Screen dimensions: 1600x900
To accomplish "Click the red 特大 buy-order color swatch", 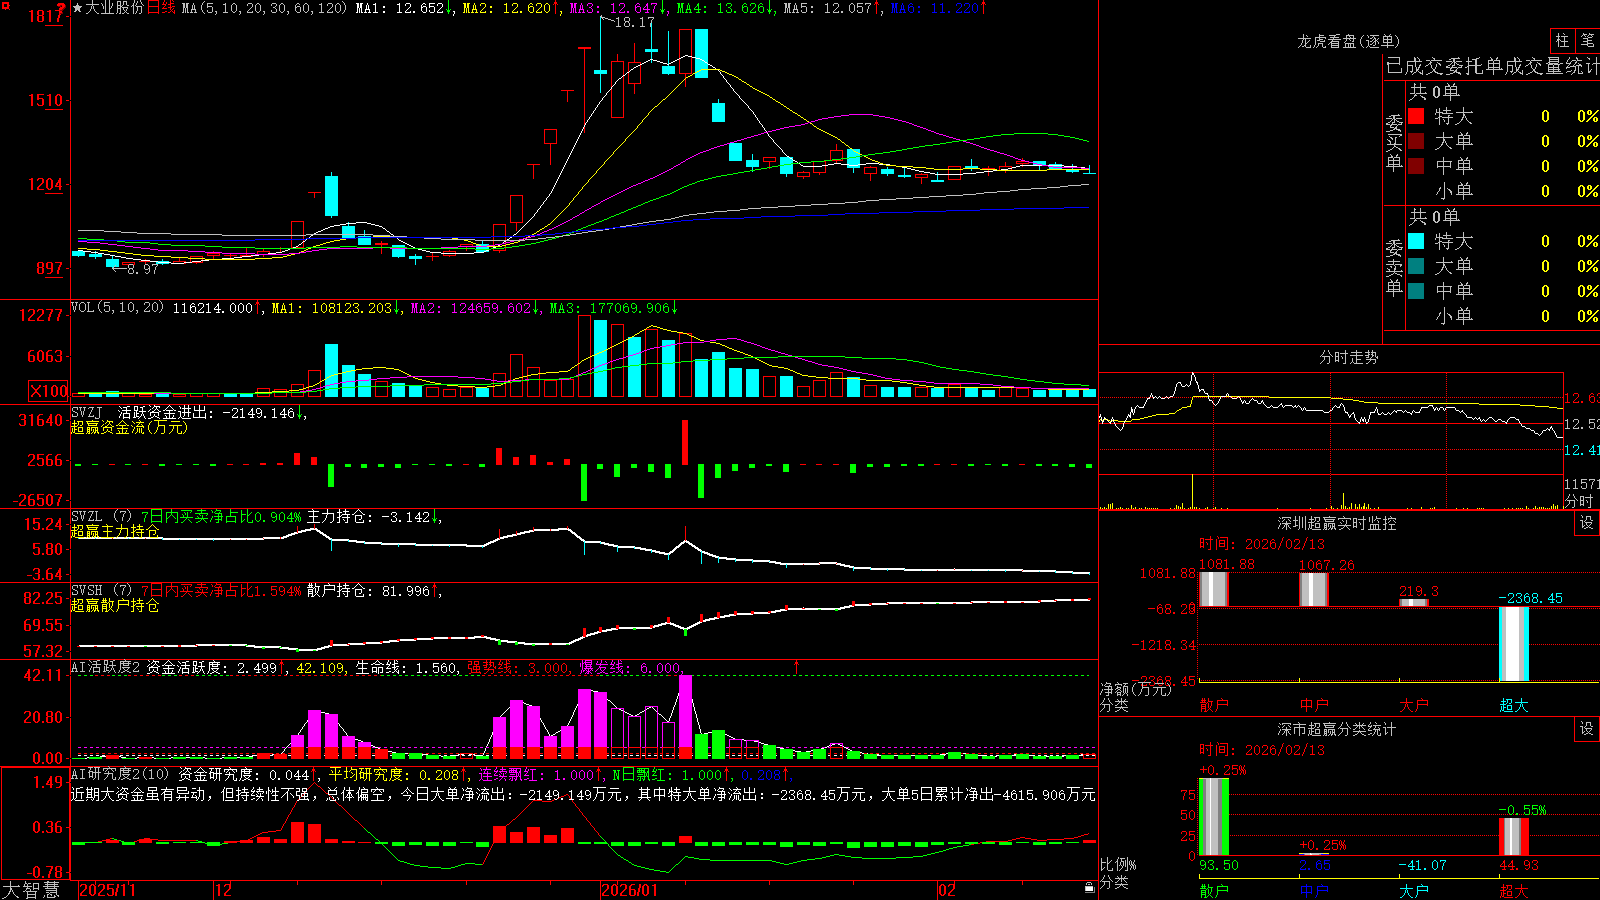I will [x=1416, y=116].
